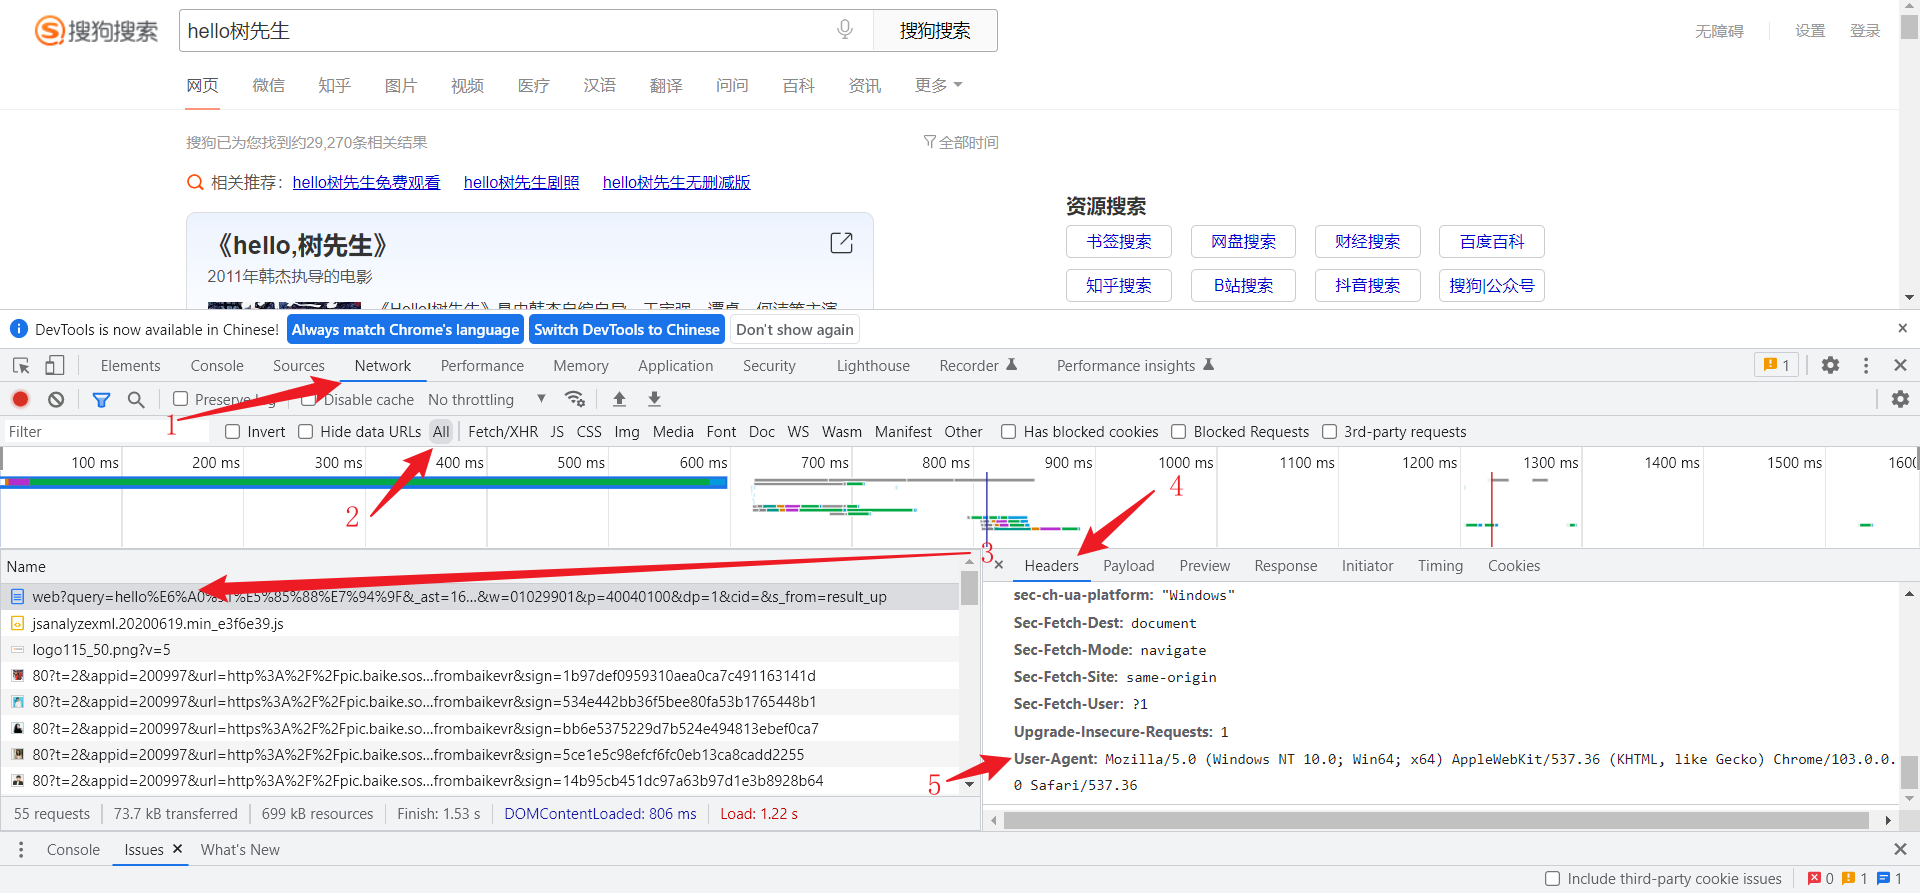Click the 百度百科 resource button
This screenshot has width=1920, height=893.
click(1491, 241)
